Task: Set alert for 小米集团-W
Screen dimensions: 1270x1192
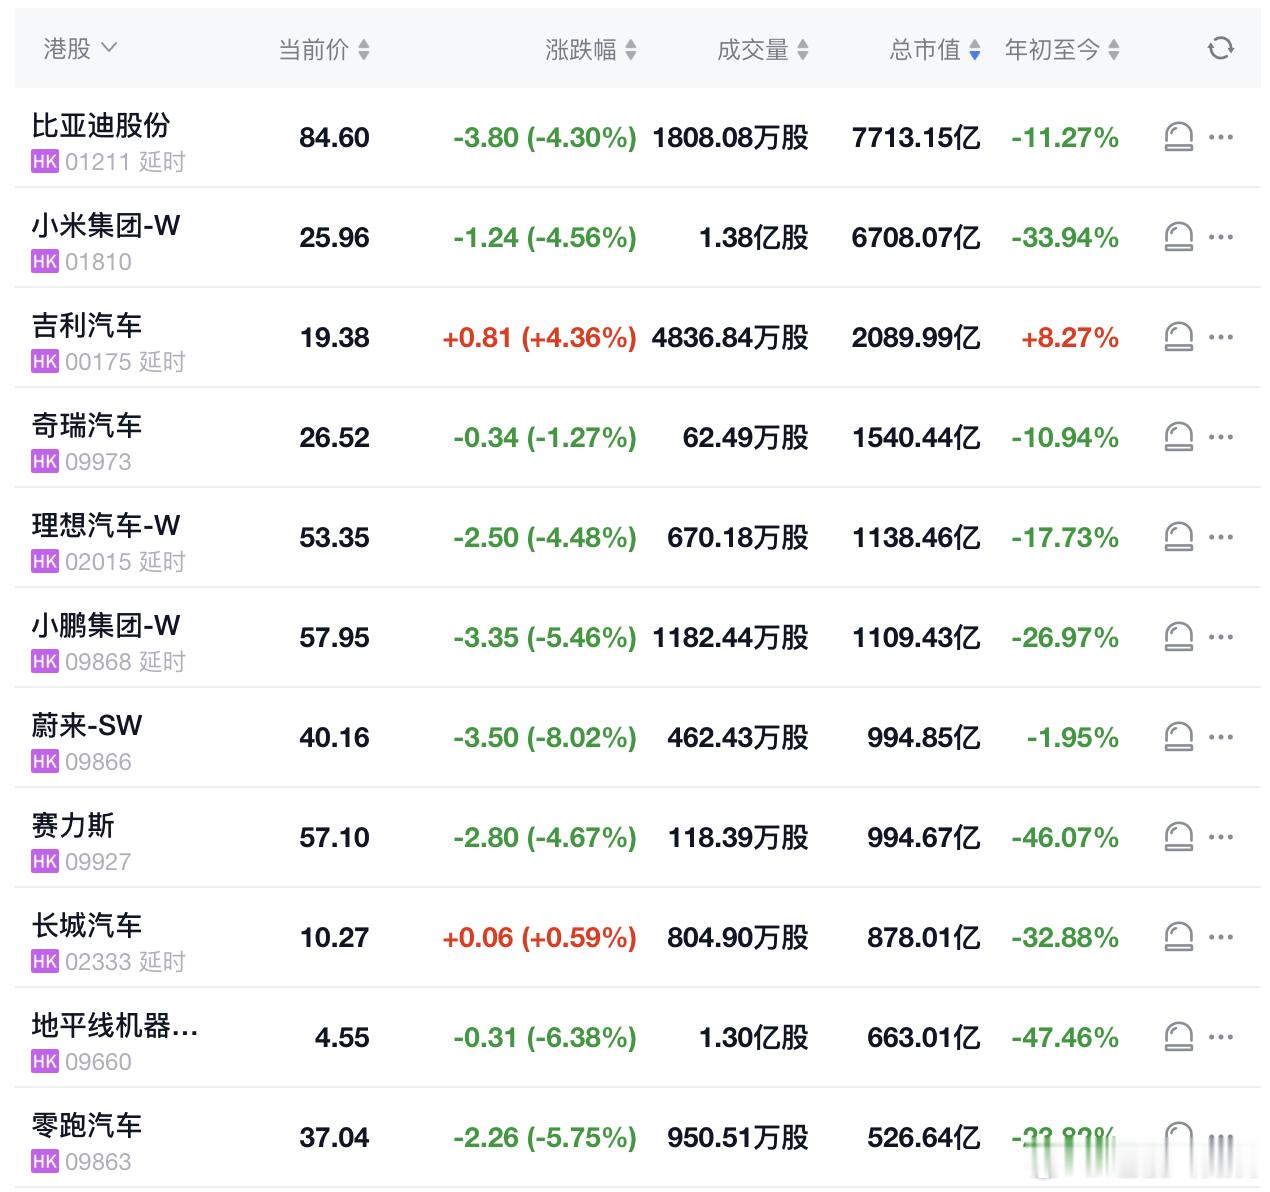Action: 1179,237
